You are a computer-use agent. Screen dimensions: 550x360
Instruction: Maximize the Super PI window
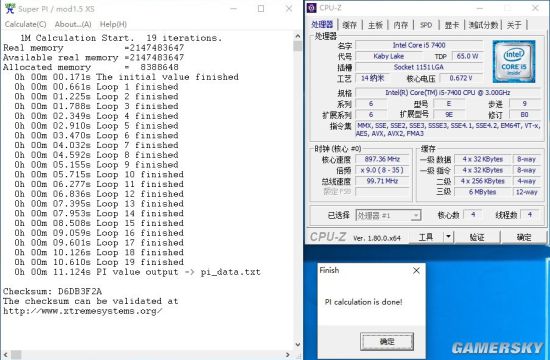(x=261, y=8)
